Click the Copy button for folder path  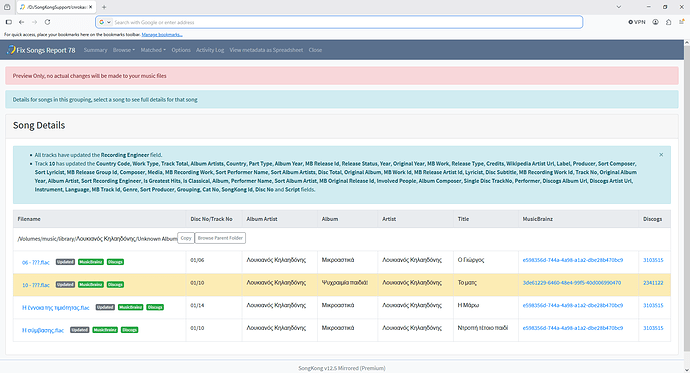[x=186, y=238]
